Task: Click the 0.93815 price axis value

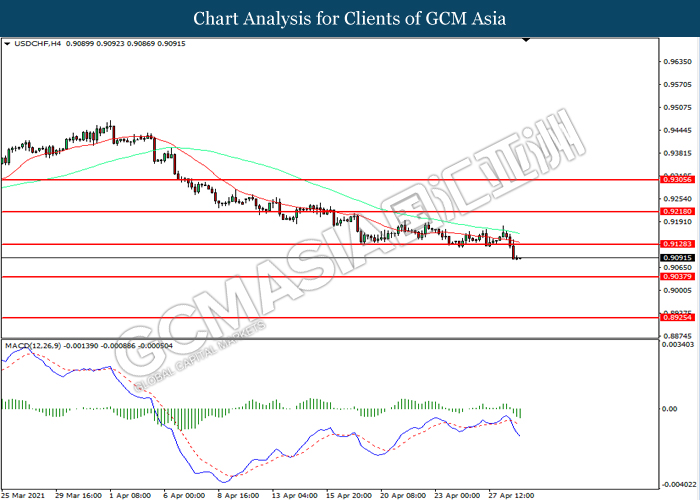Action: 677,153
